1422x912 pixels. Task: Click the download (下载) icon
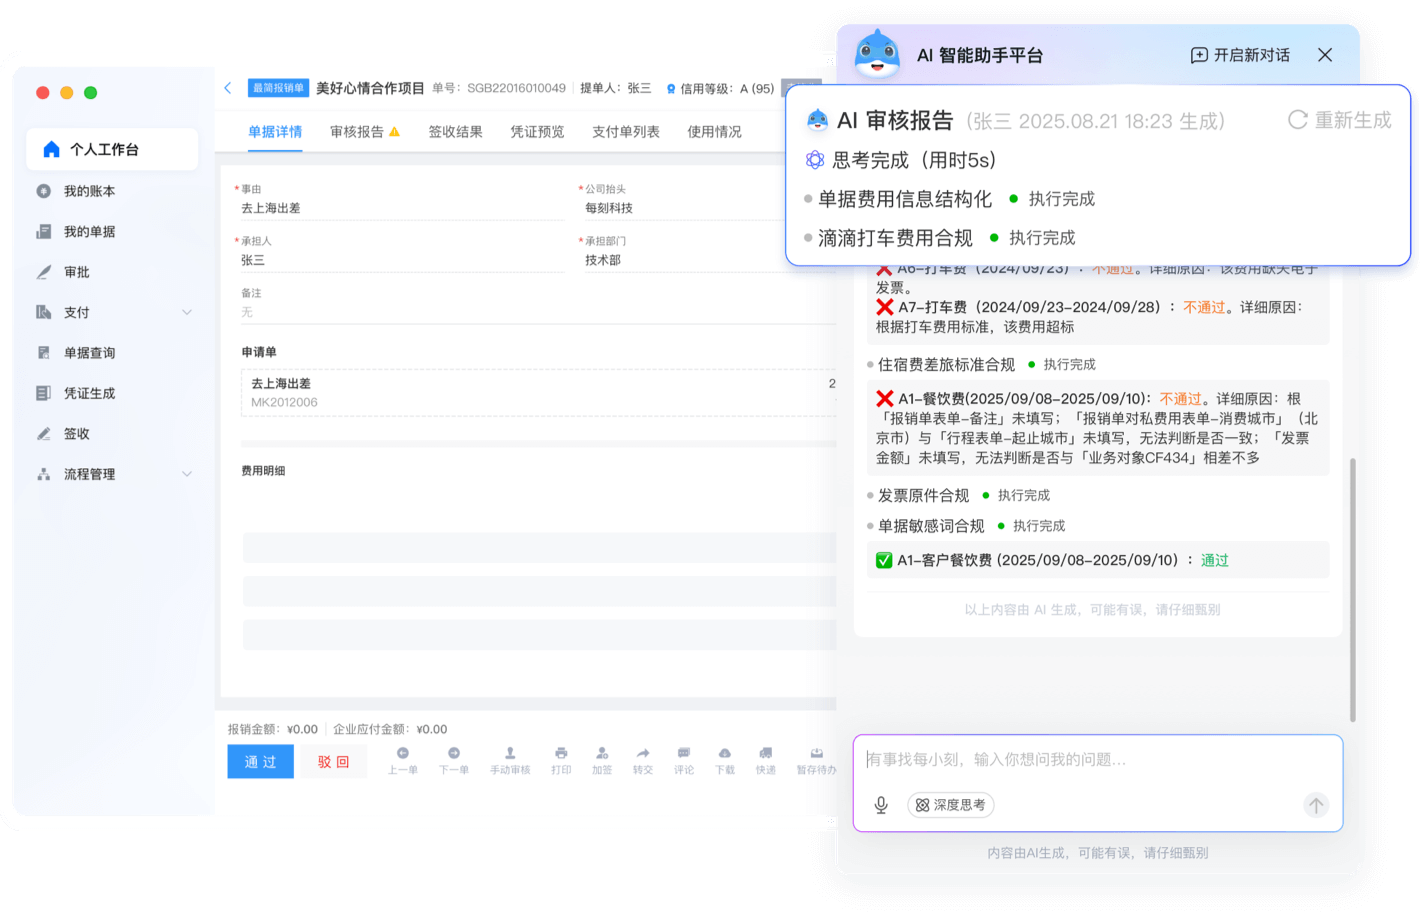[x=724, y=754]
